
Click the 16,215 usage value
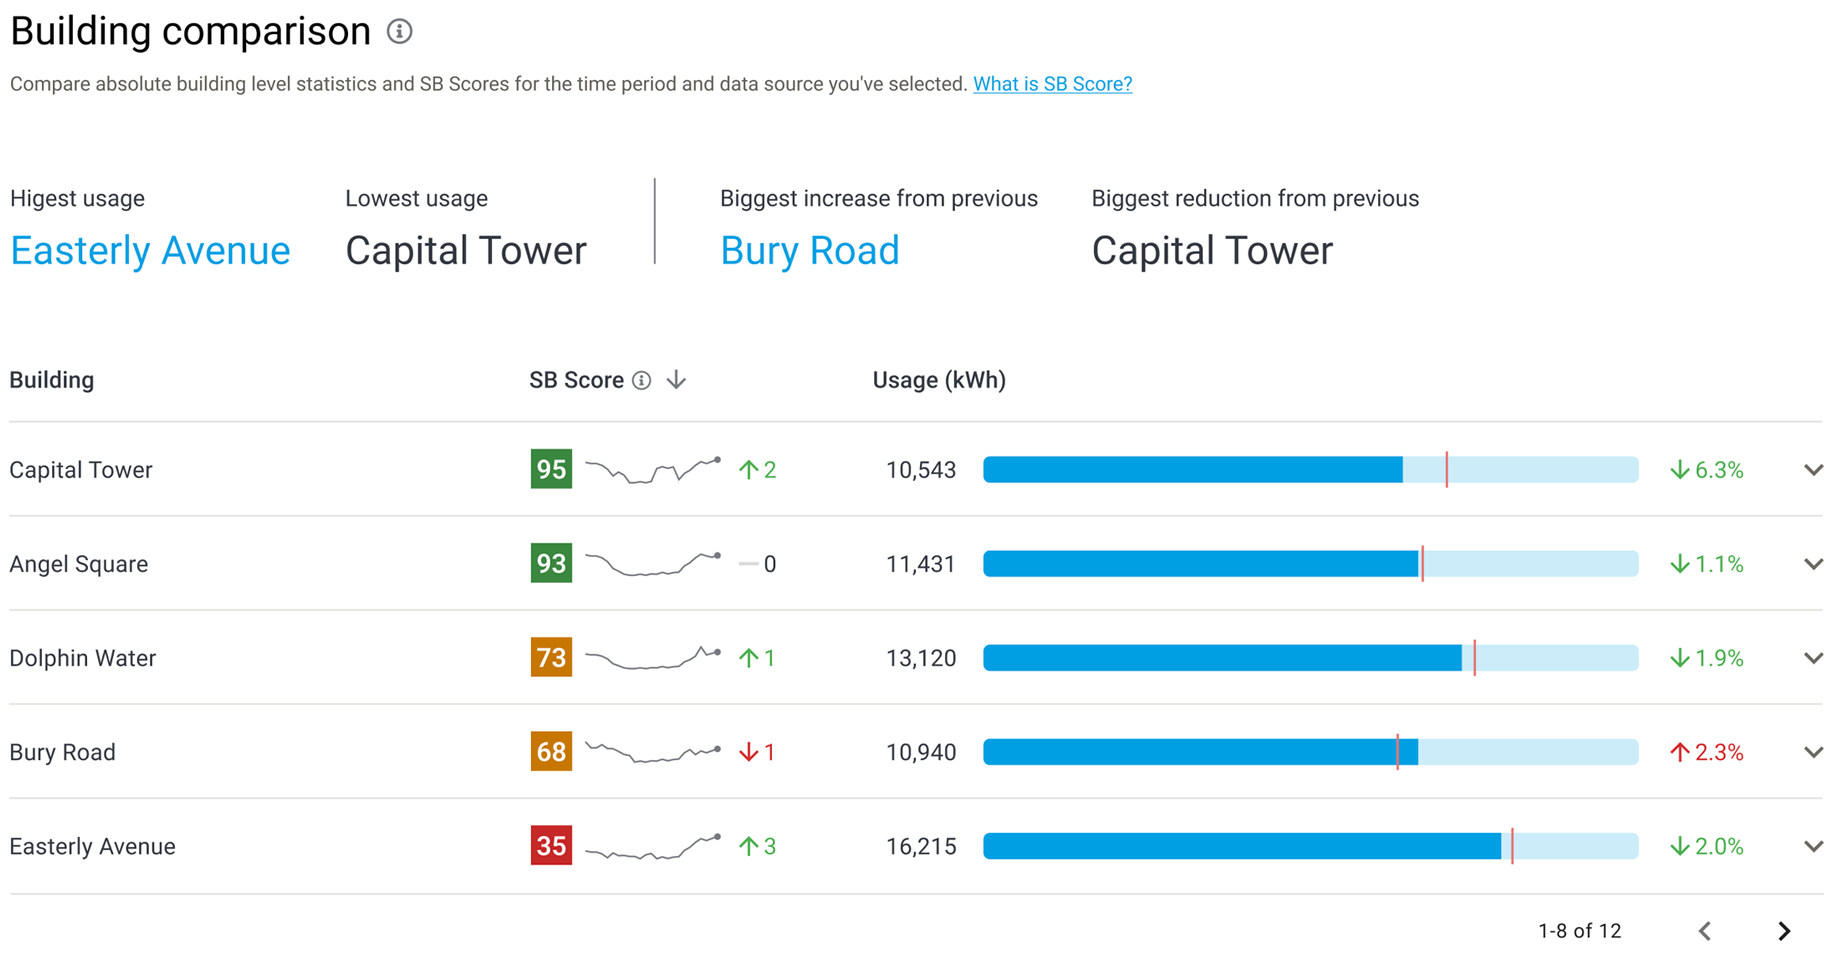click(x=921, y=846)
